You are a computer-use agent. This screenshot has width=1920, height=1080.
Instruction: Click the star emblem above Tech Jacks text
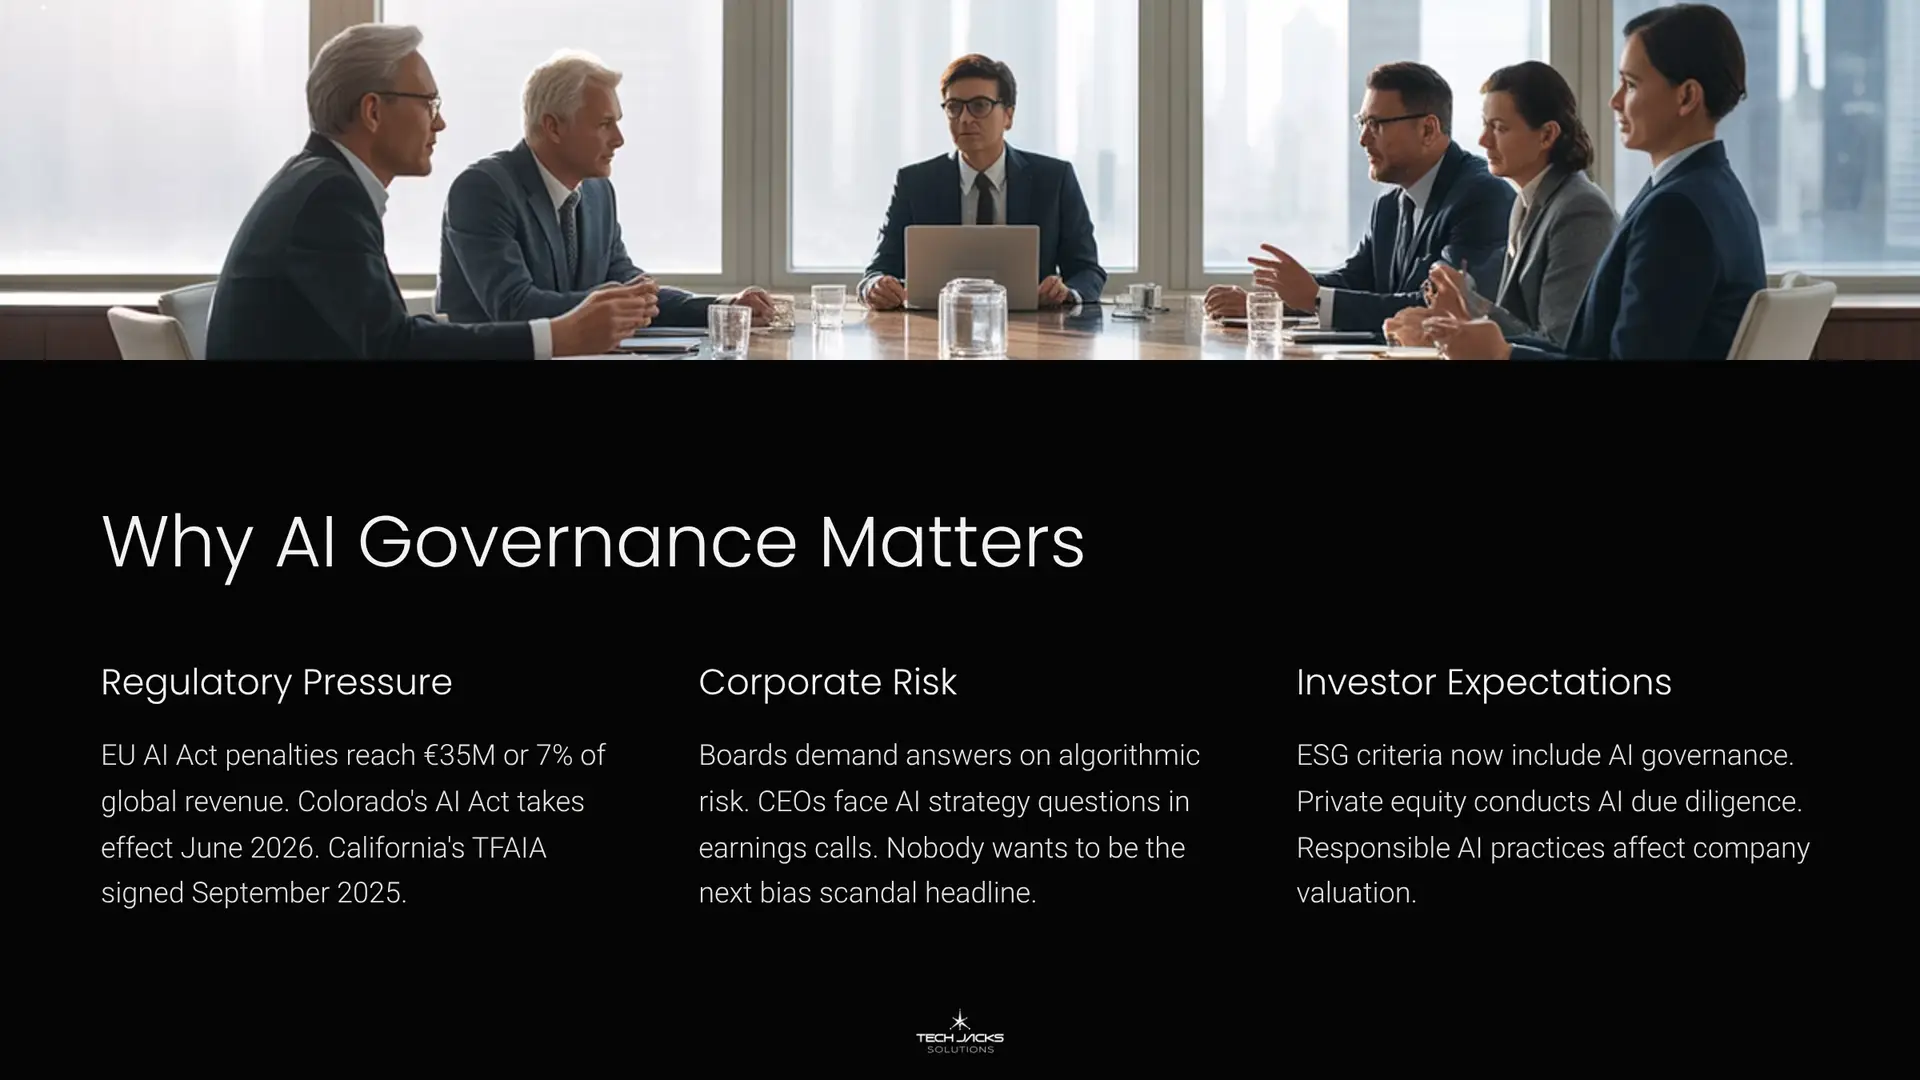pyautogui.click(x=960, y=1019)
